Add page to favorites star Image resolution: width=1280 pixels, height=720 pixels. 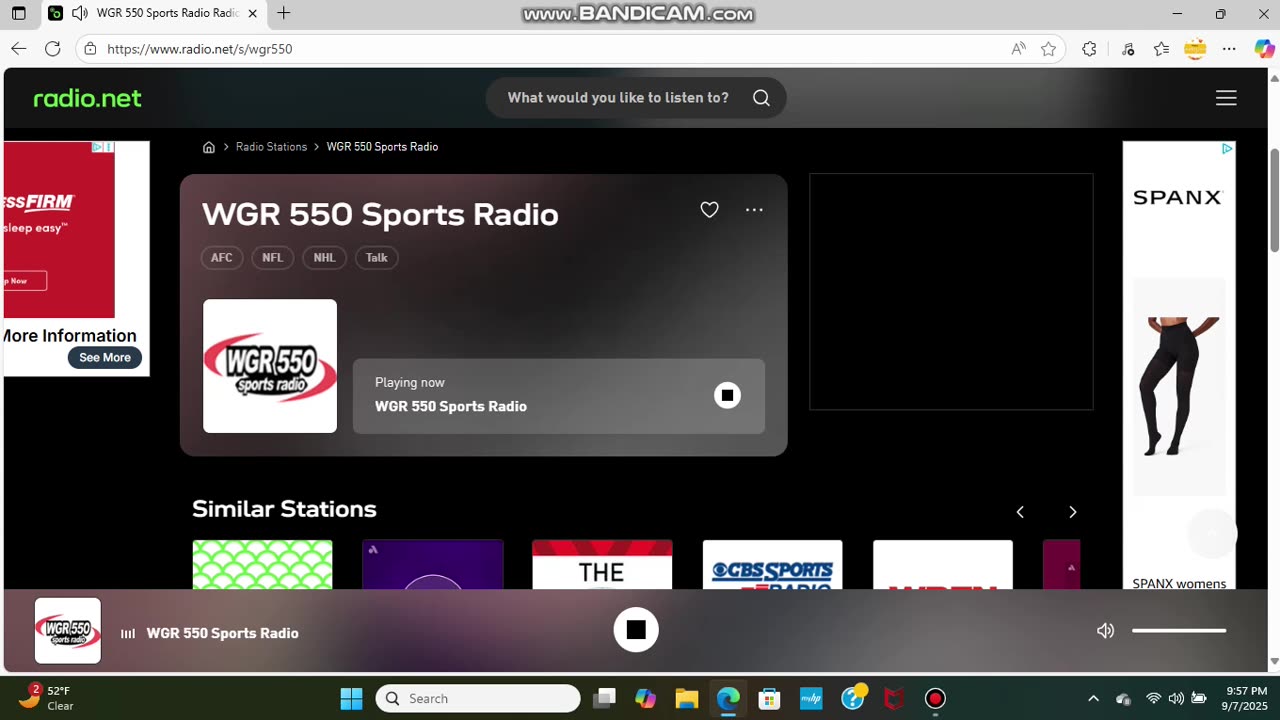[x=1048, y=49]
